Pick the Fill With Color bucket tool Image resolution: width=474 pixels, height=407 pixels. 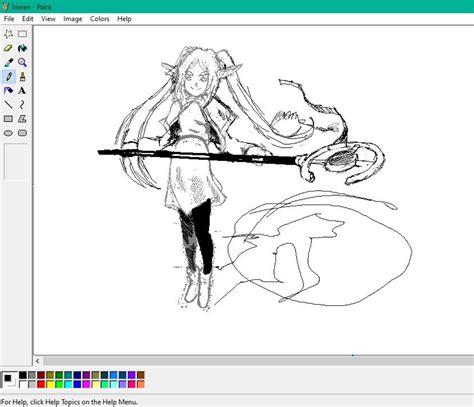coord(22,48)
